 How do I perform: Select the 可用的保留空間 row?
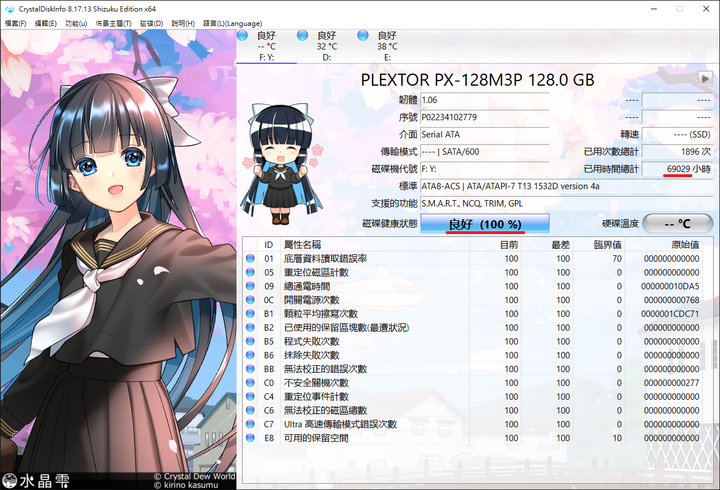(x=473, y=438)
